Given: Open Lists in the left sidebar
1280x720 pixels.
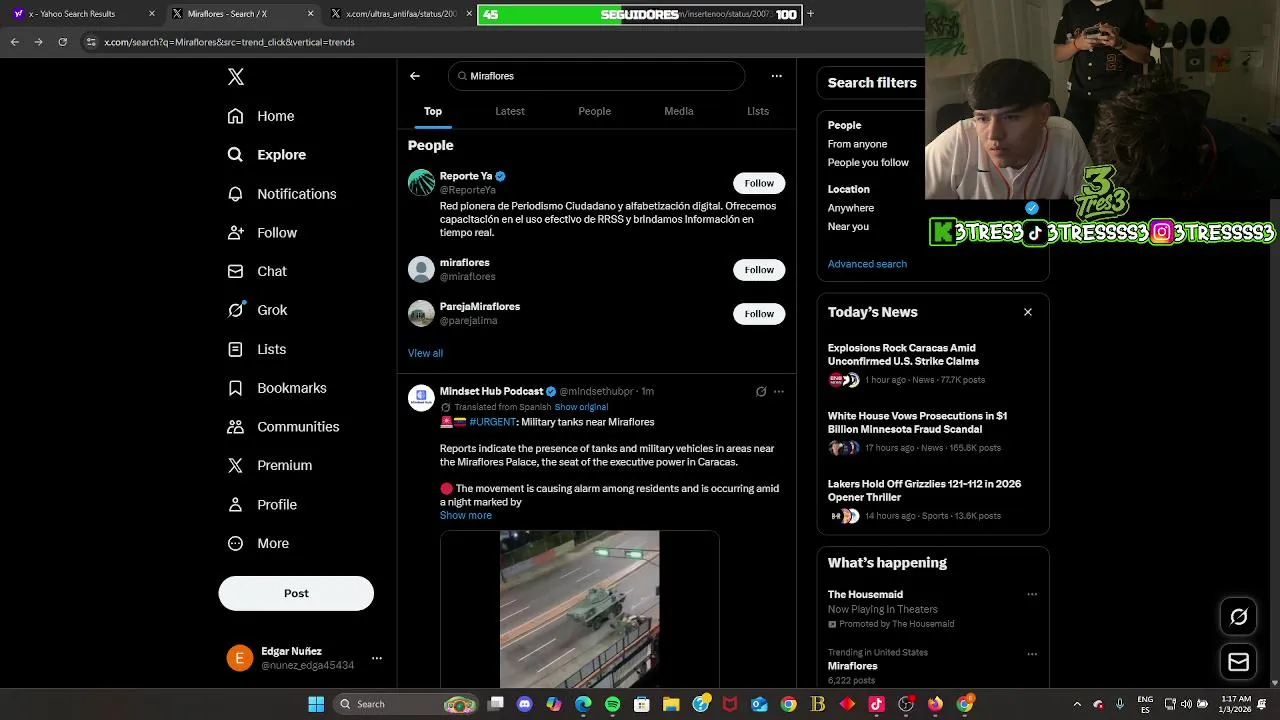Looking at the screenshot, I should pos(257,349).
